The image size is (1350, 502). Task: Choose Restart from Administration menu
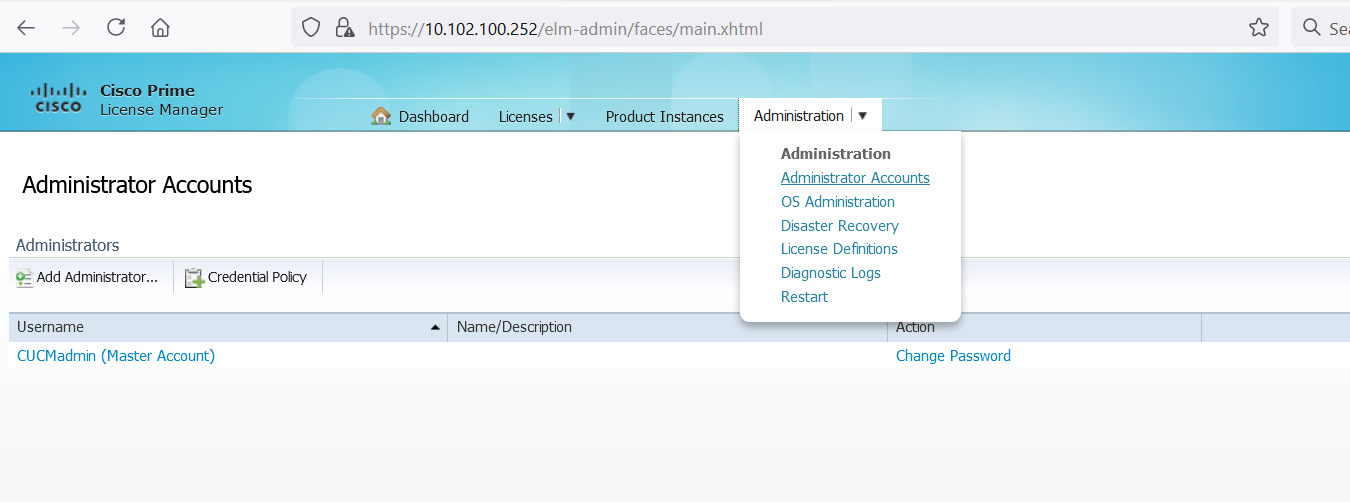coord(805,297)
